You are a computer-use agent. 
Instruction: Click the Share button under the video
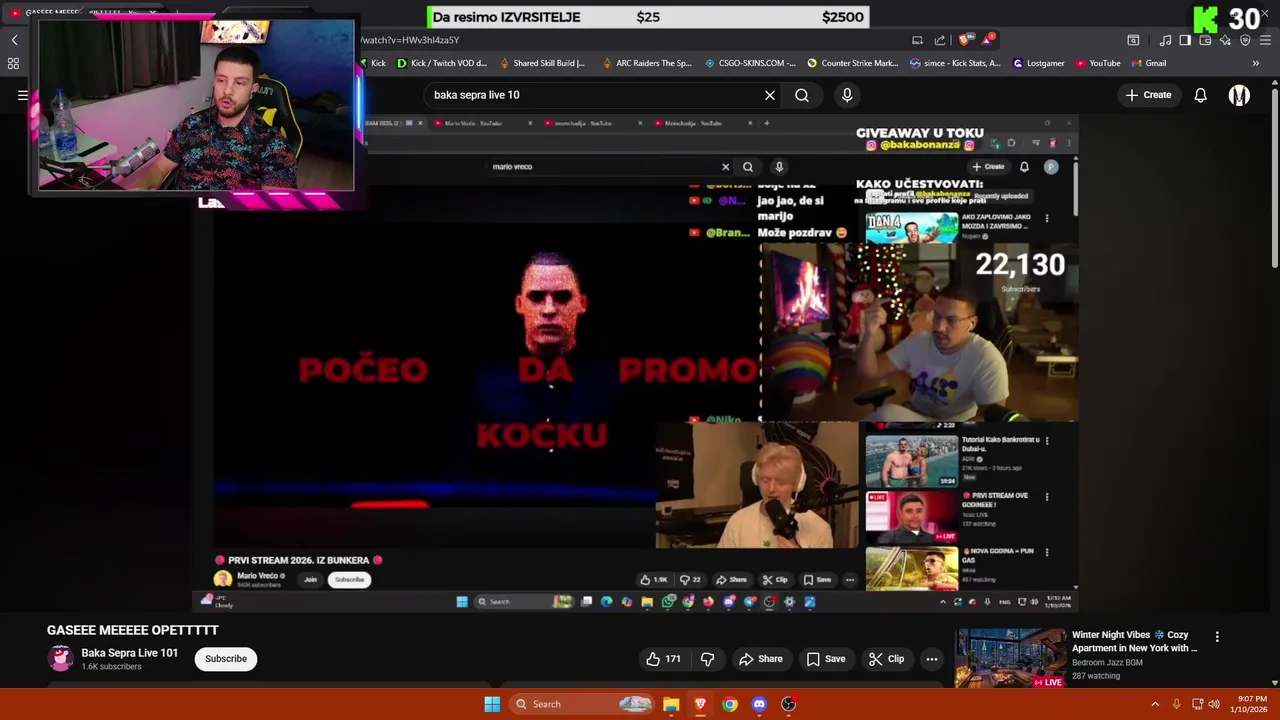(760, 659)
